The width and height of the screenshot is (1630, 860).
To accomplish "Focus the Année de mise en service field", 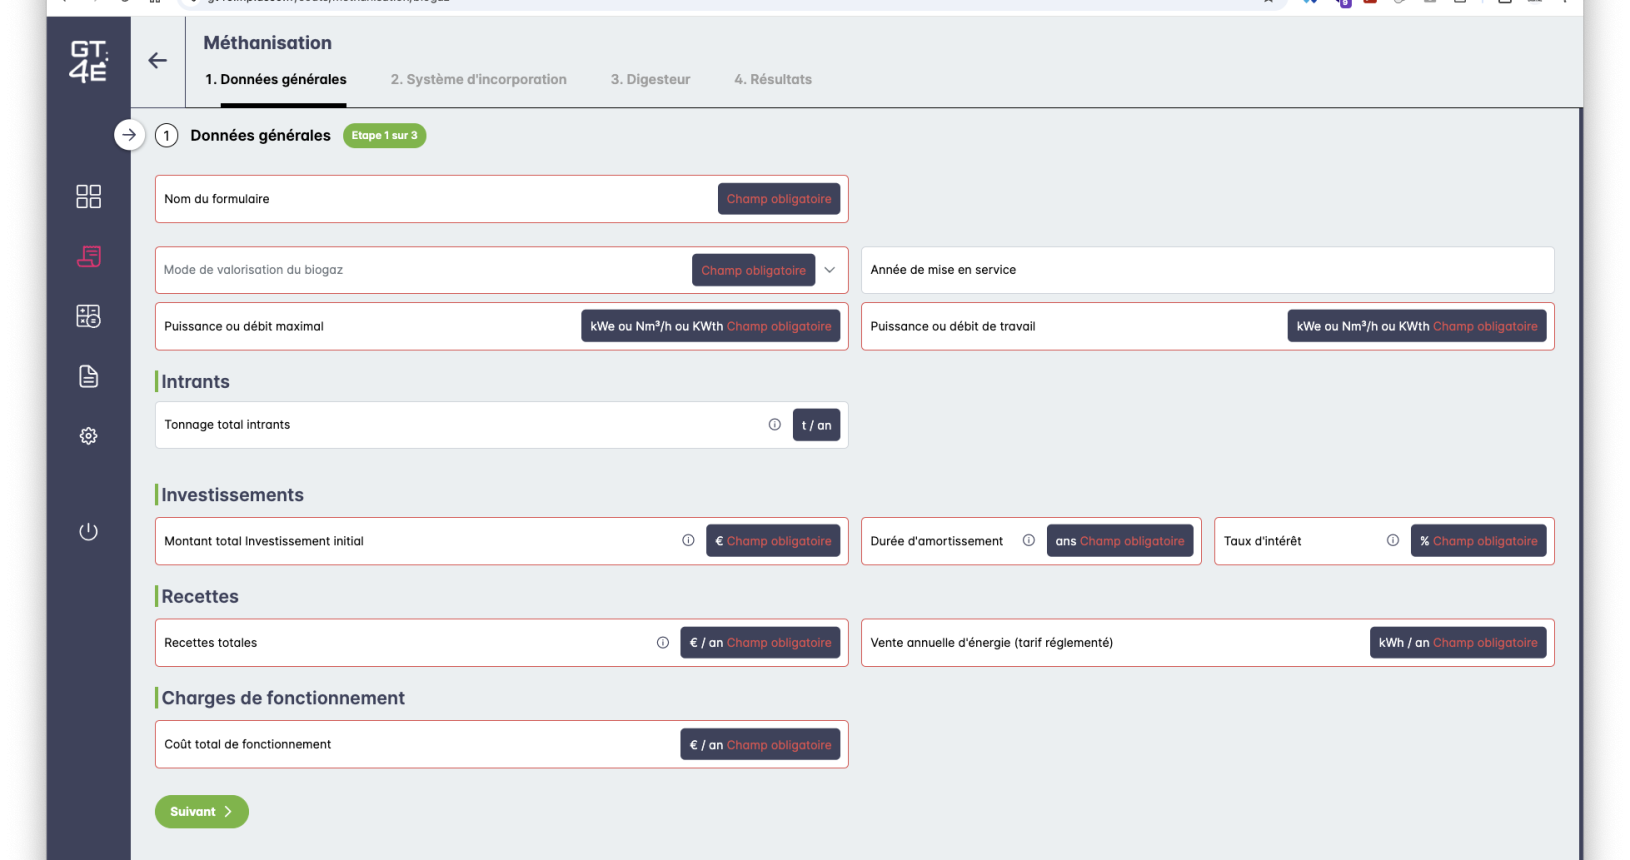I will click(x=1206, y=270).
